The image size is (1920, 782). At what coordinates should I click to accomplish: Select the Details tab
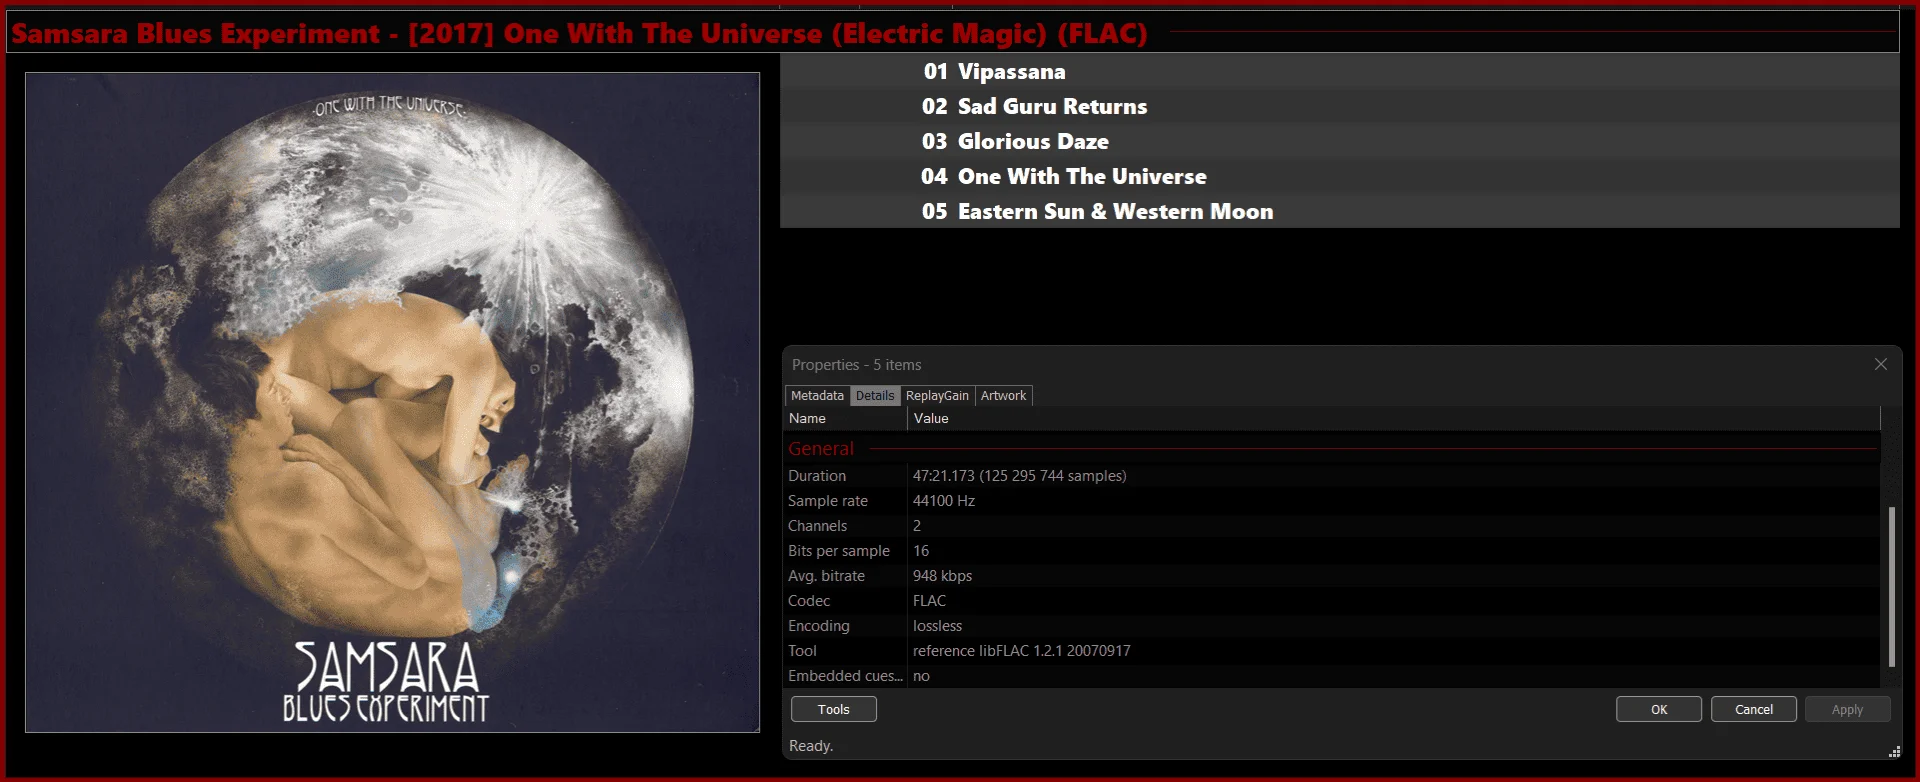(x=875, y=396)
